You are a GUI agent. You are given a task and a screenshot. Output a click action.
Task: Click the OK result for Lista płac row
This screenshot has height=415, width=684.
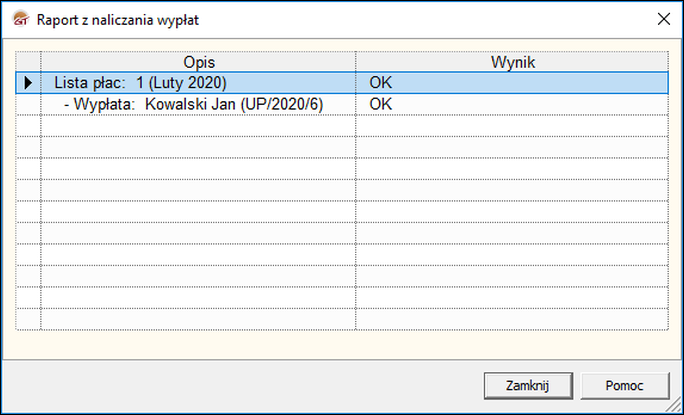coord(381,83)
